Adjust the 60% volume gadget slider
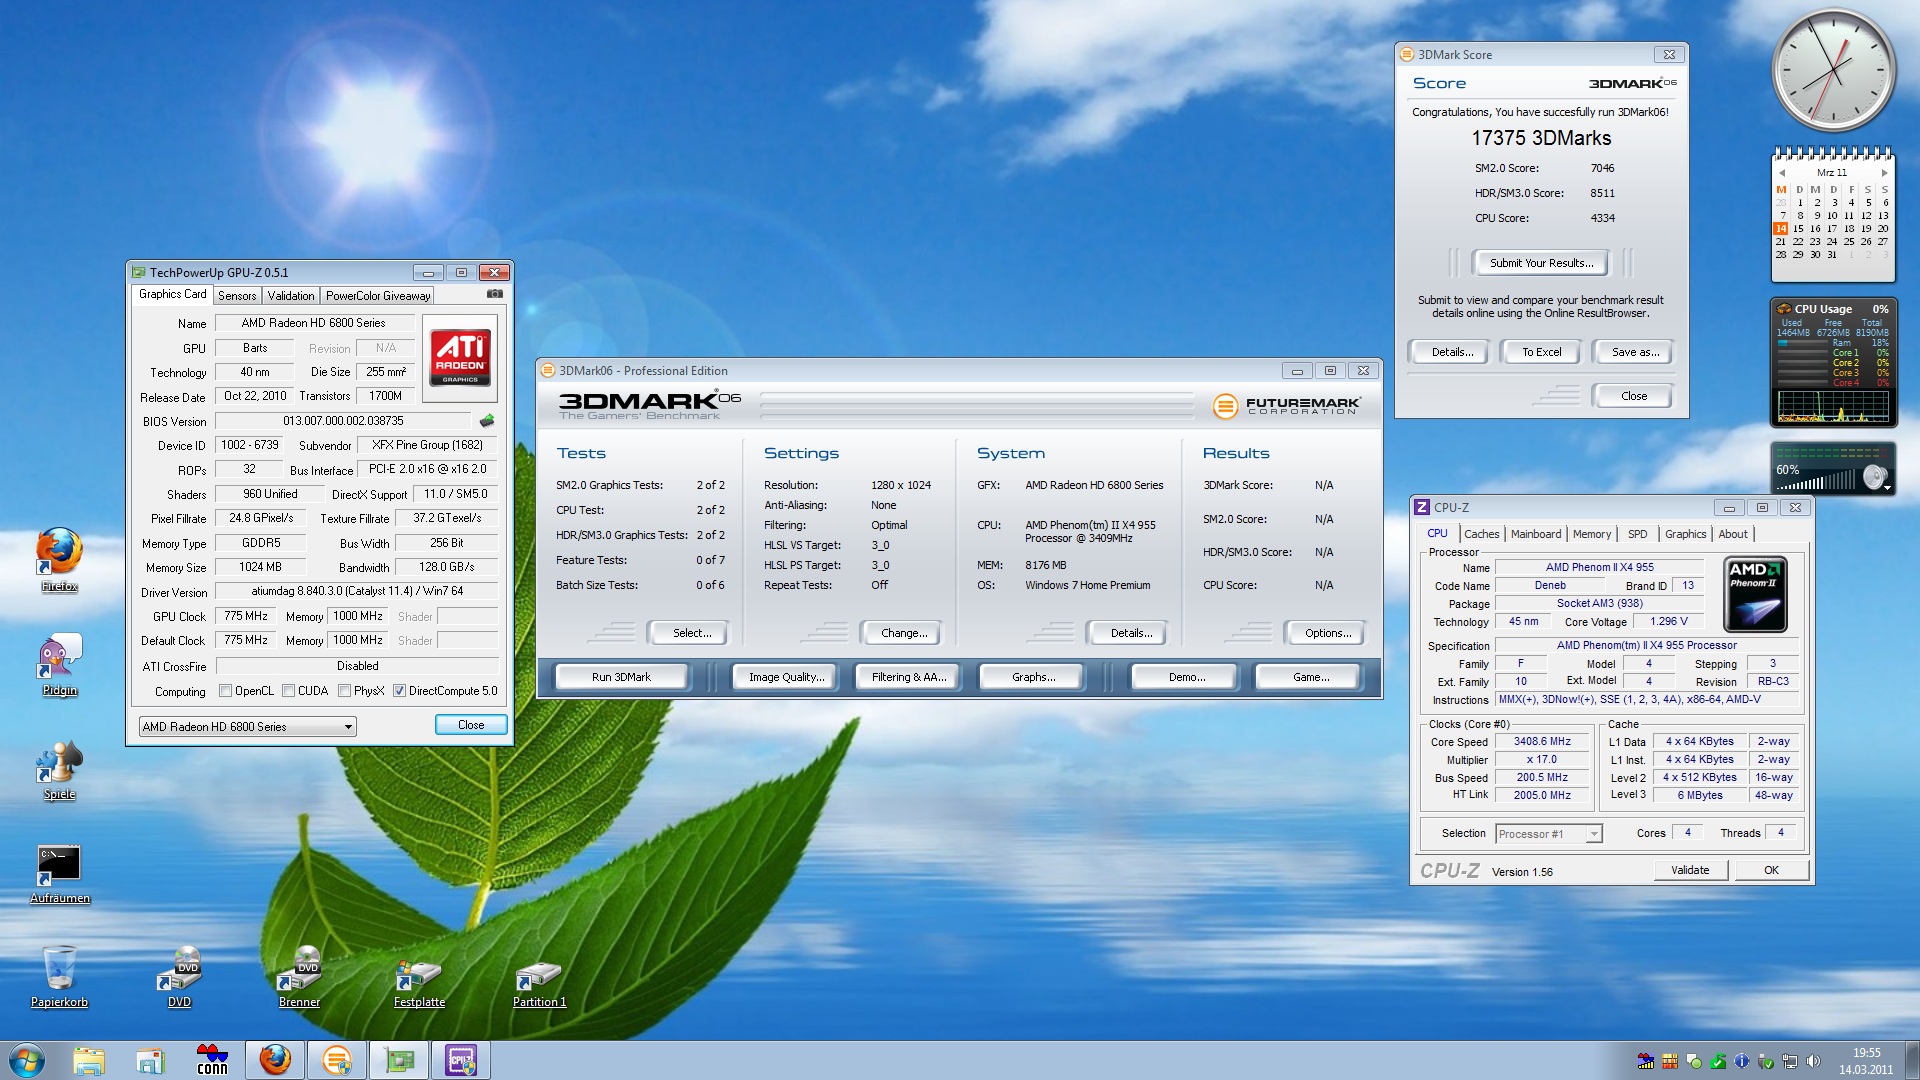 tap(1818, 480)
